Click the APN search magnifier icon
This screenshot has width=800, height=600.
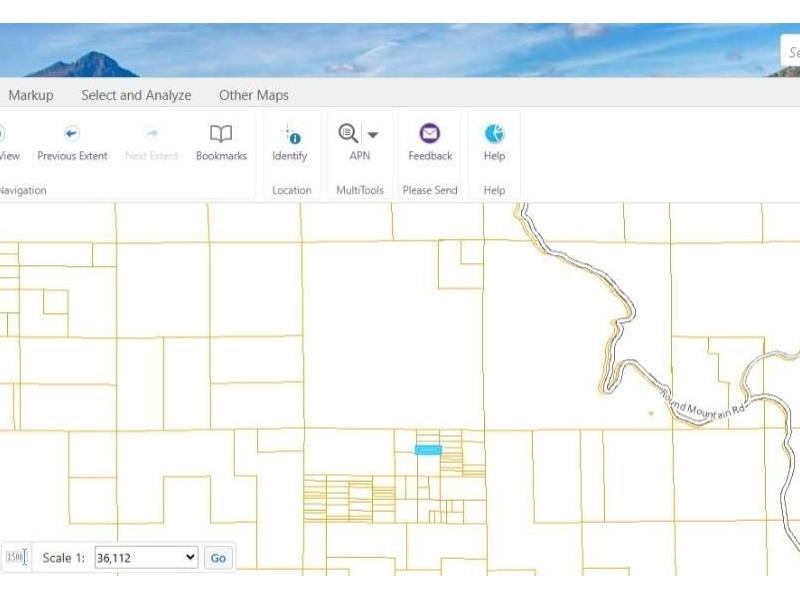(348, 134)
